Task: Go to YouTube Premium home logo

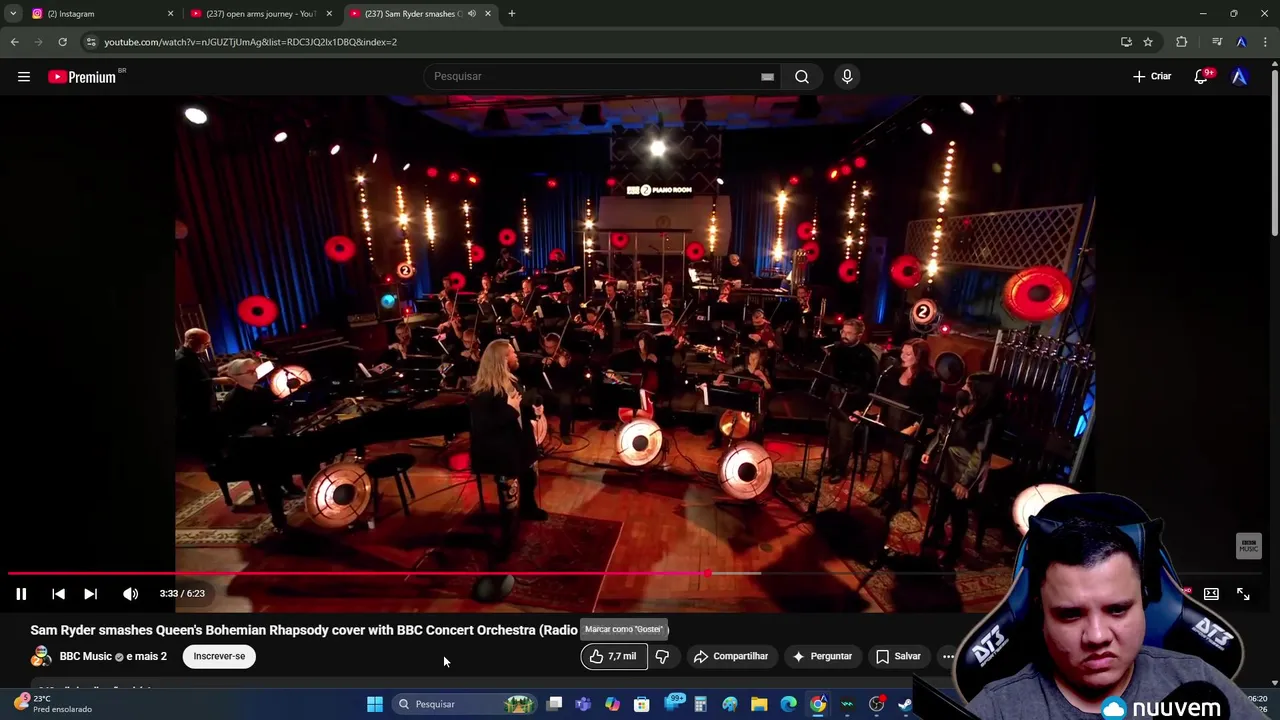Action: coord(83,77)
